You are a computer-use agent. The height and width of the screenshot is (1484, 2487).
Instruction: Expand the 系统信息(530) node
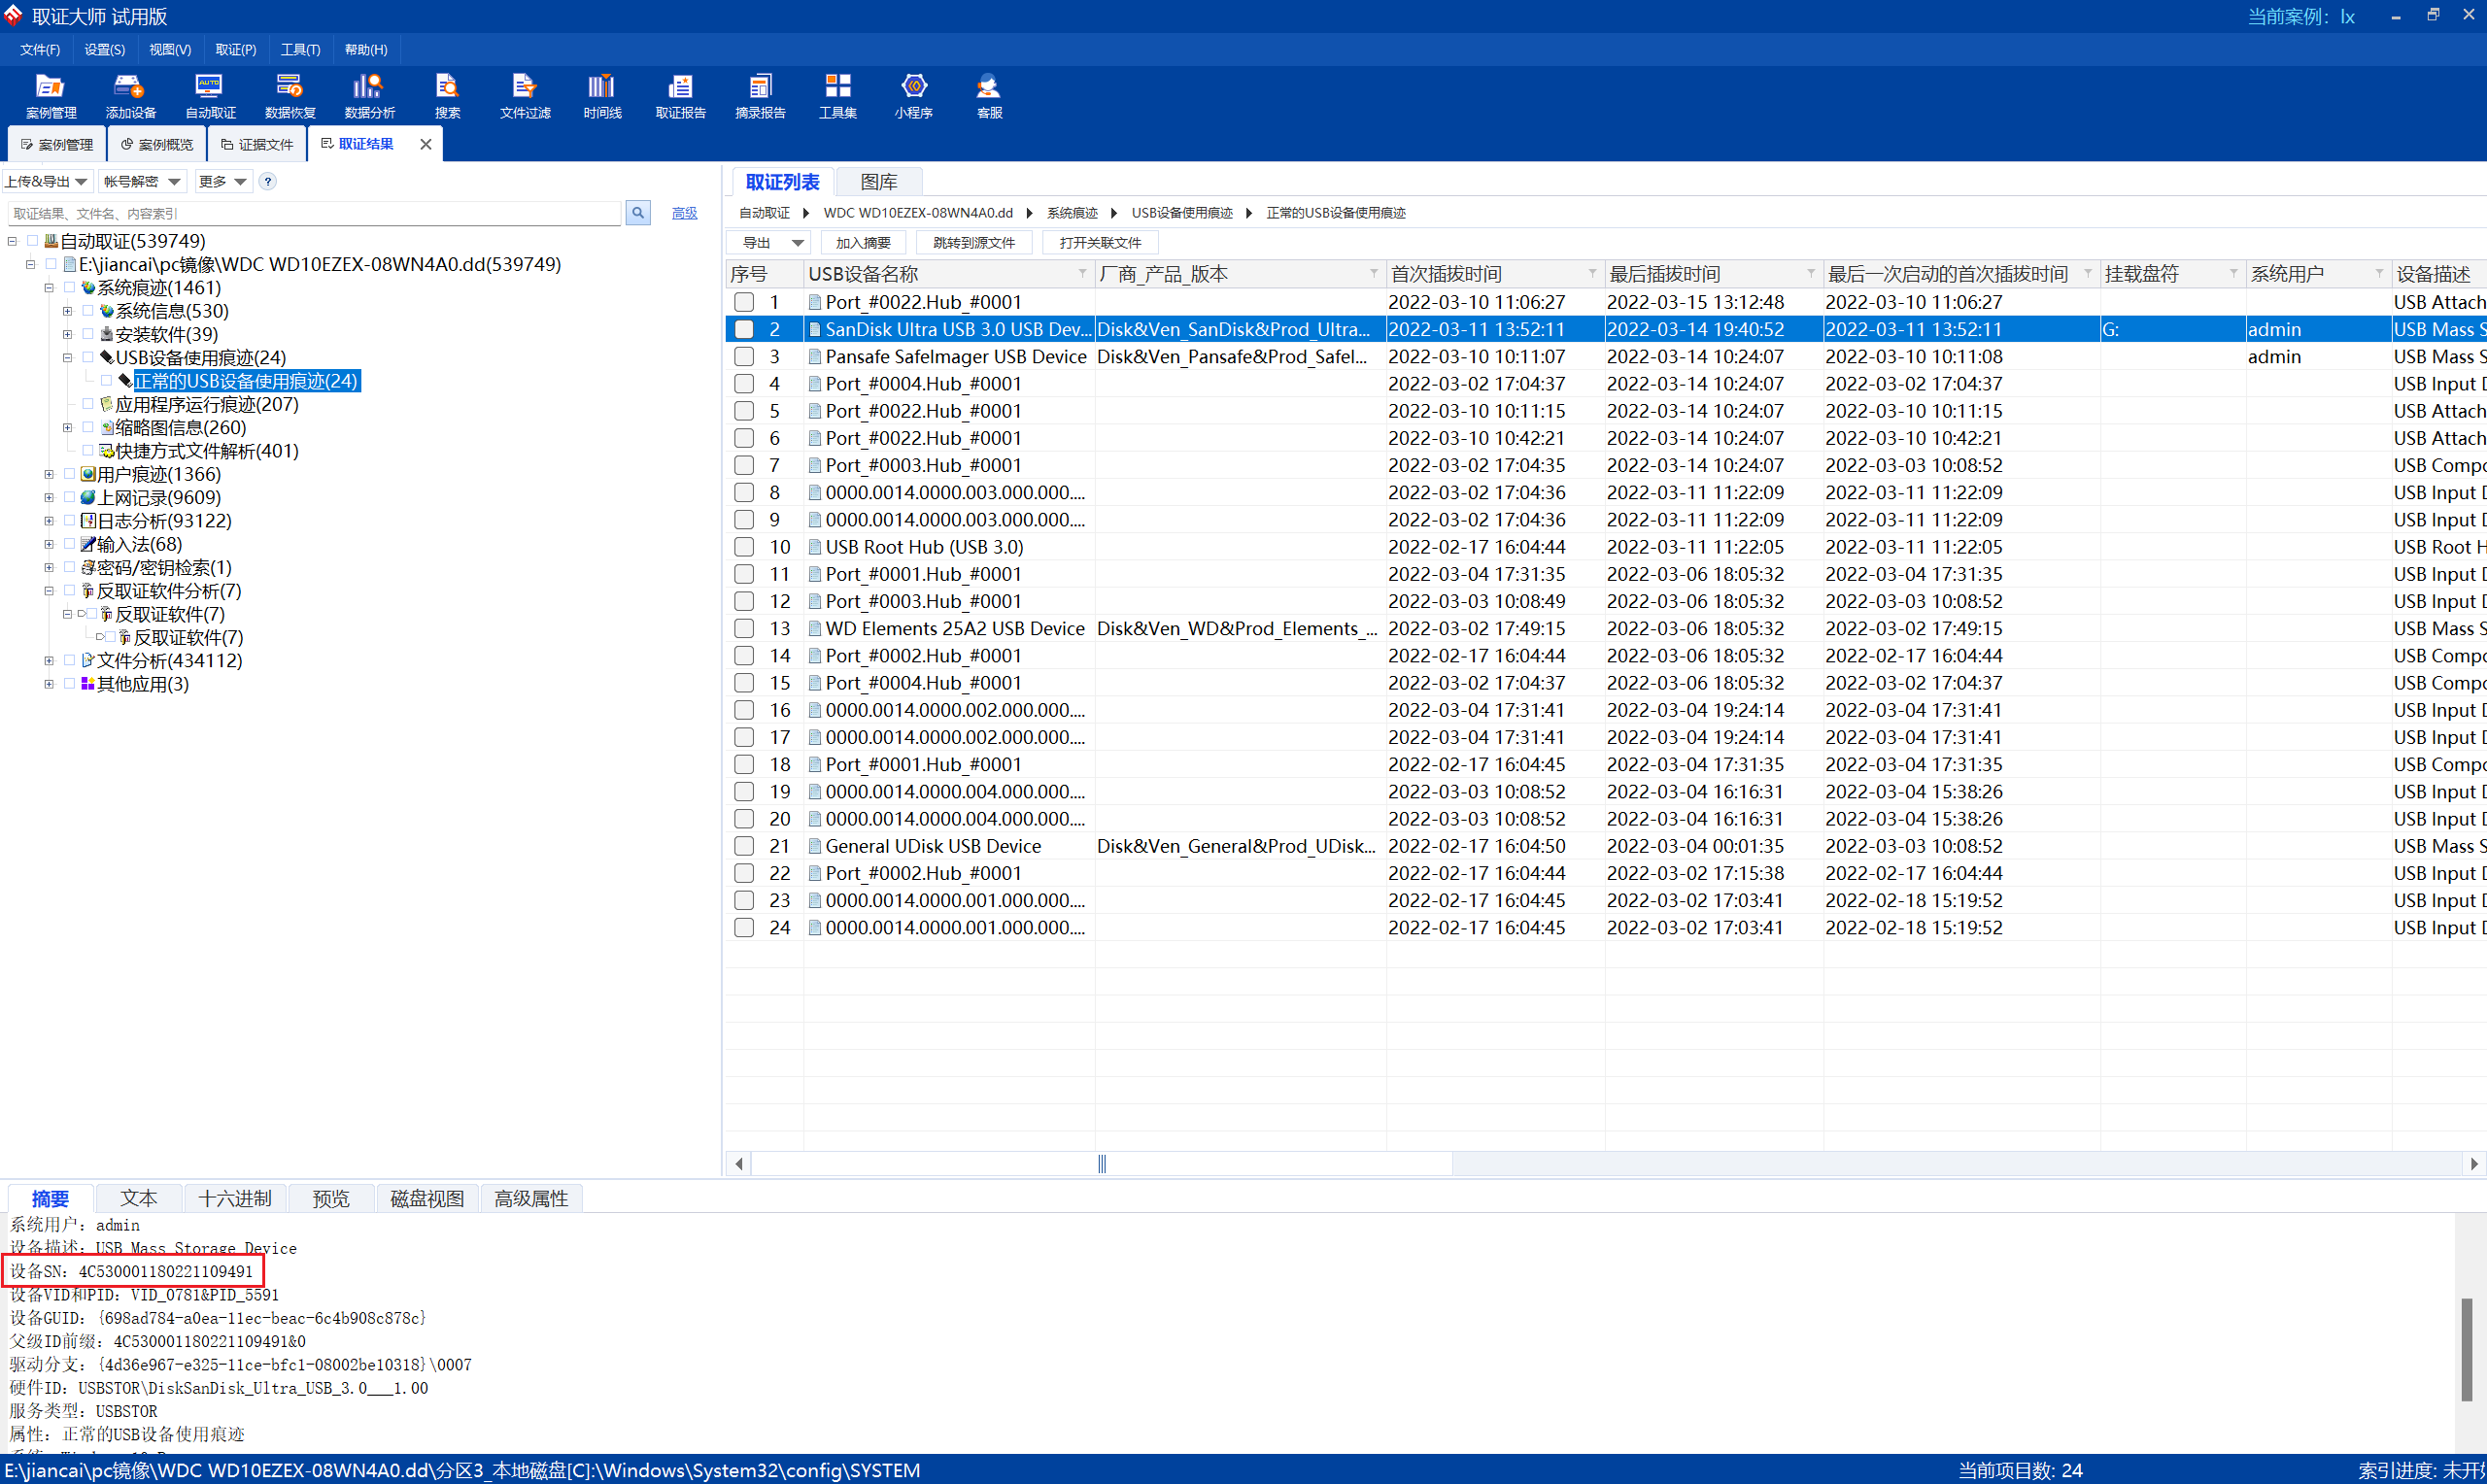(x=68, y=312)
